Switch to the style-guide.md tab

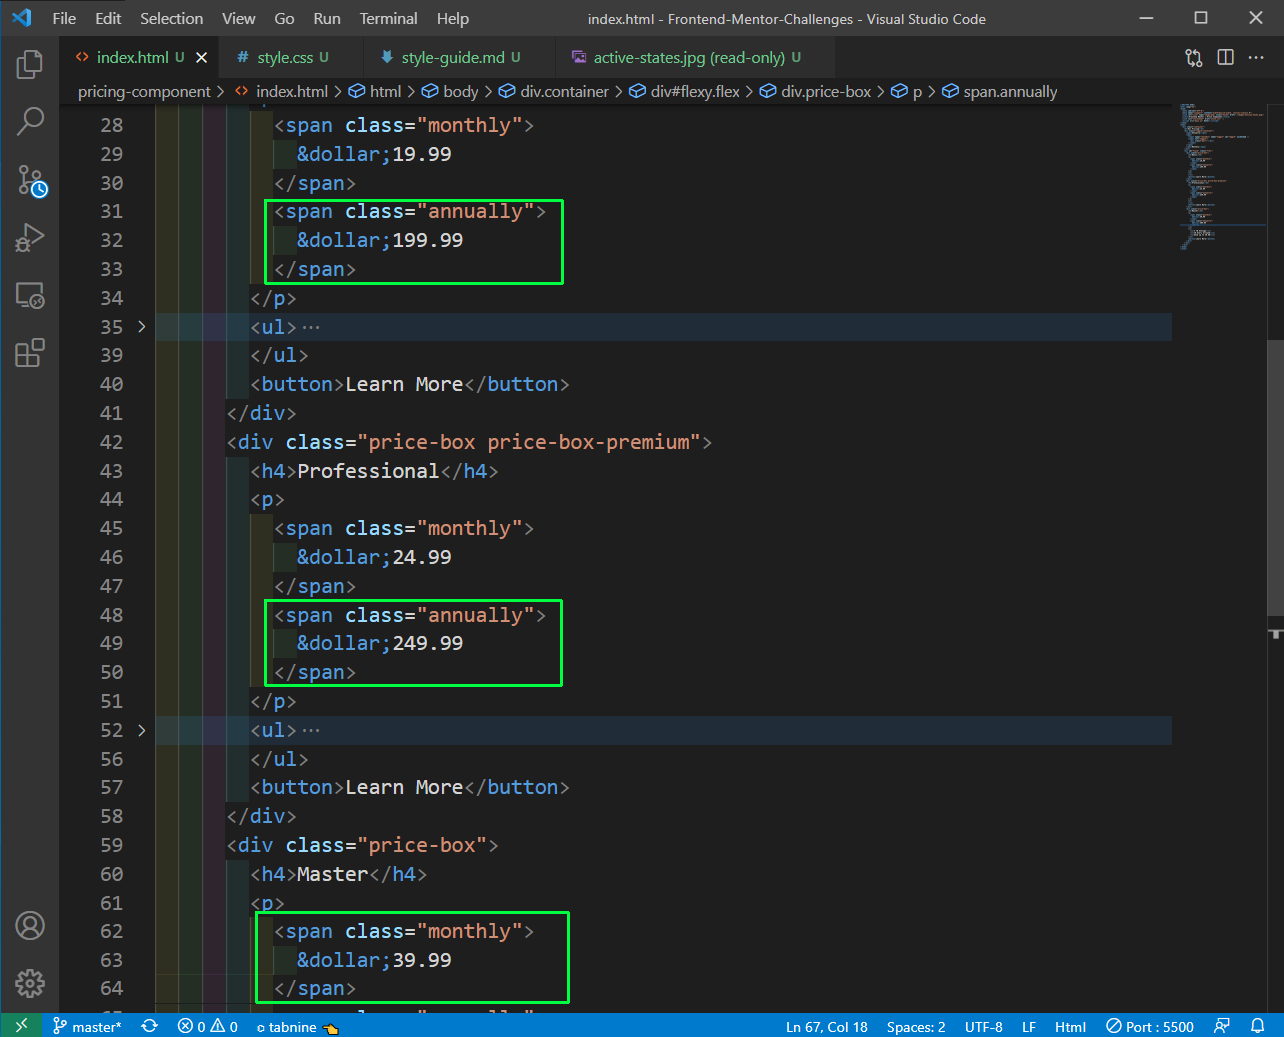452,58
